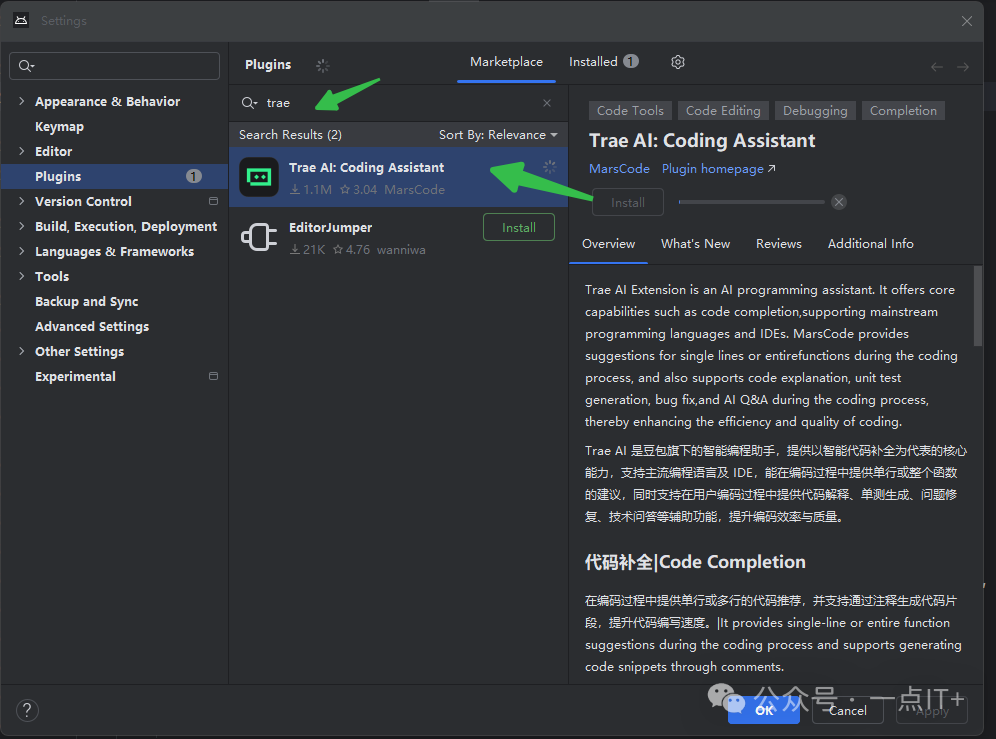Click the Code Tools tag

coord(630,111)
